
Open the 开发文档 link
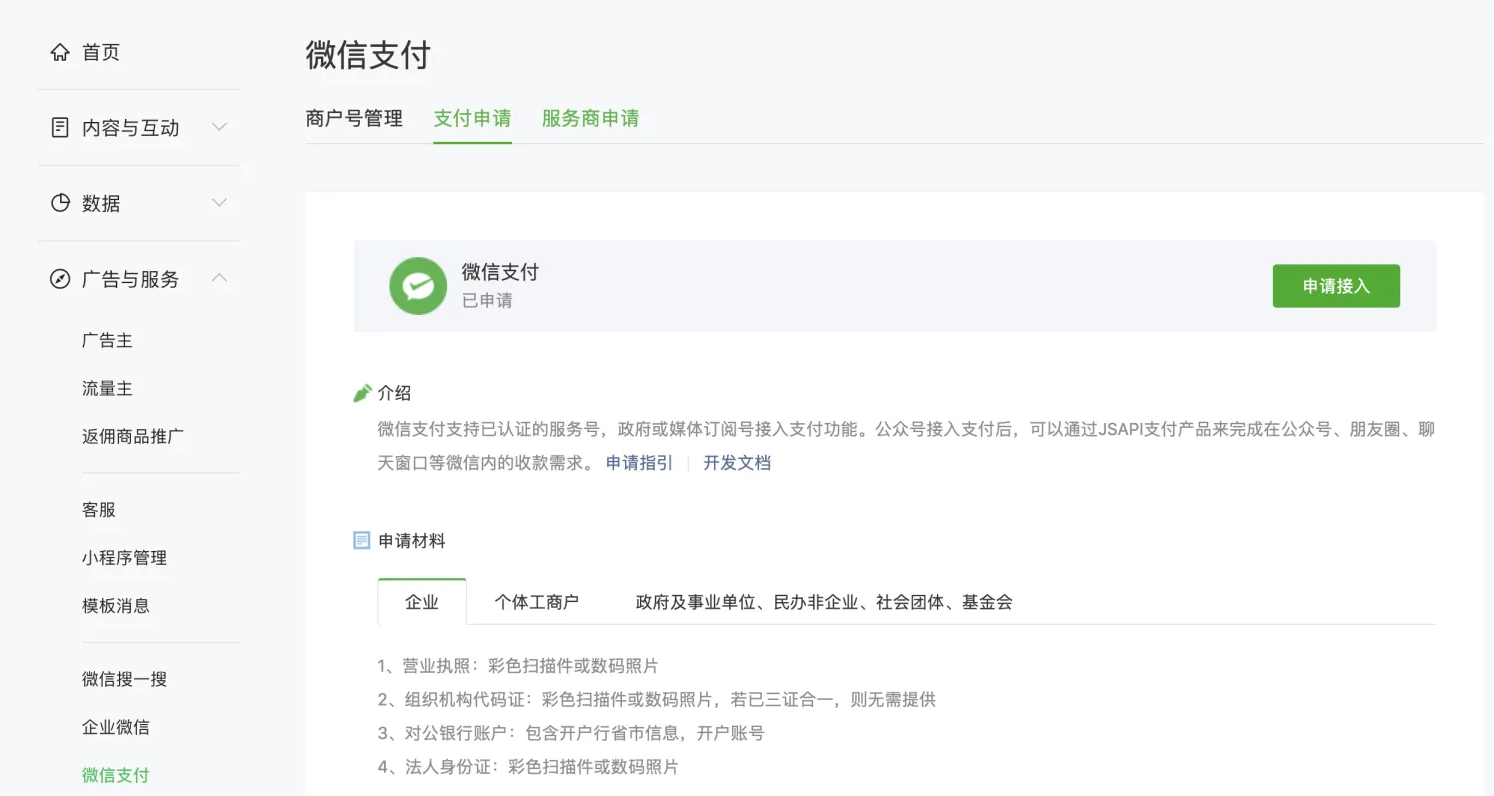737,463
